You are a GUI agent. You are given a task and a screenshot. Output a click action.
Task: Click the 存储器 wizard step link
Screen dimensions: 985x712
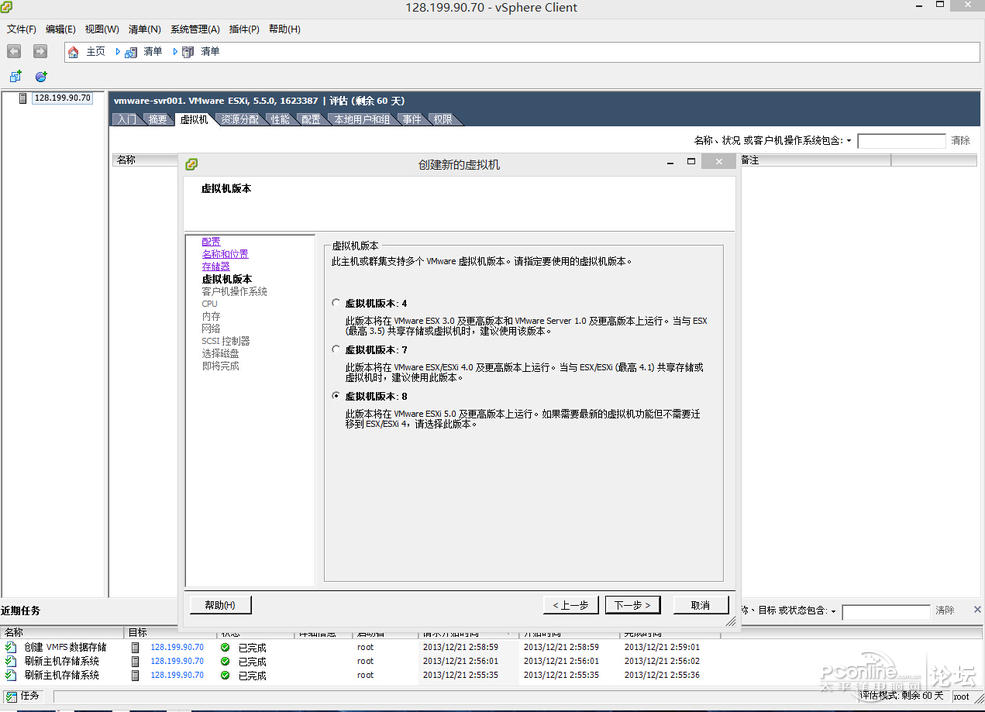215,266
